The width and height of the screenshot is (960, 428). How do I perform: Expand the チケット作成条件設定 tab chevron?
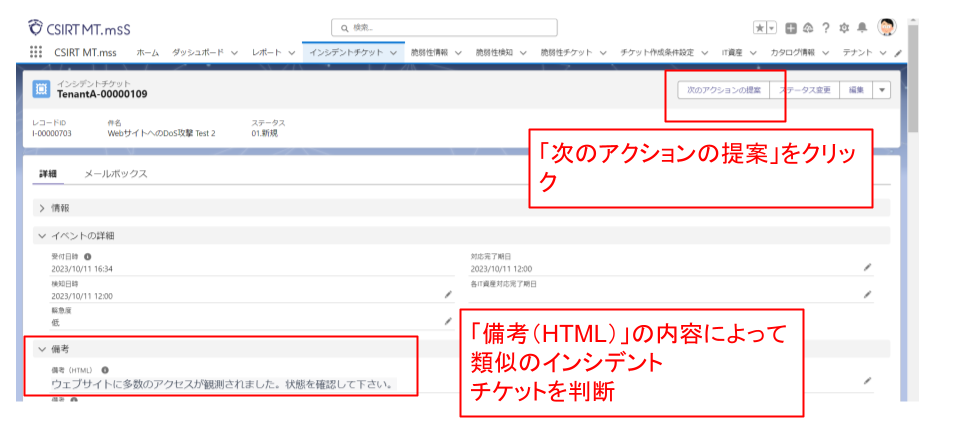[705, 53]
